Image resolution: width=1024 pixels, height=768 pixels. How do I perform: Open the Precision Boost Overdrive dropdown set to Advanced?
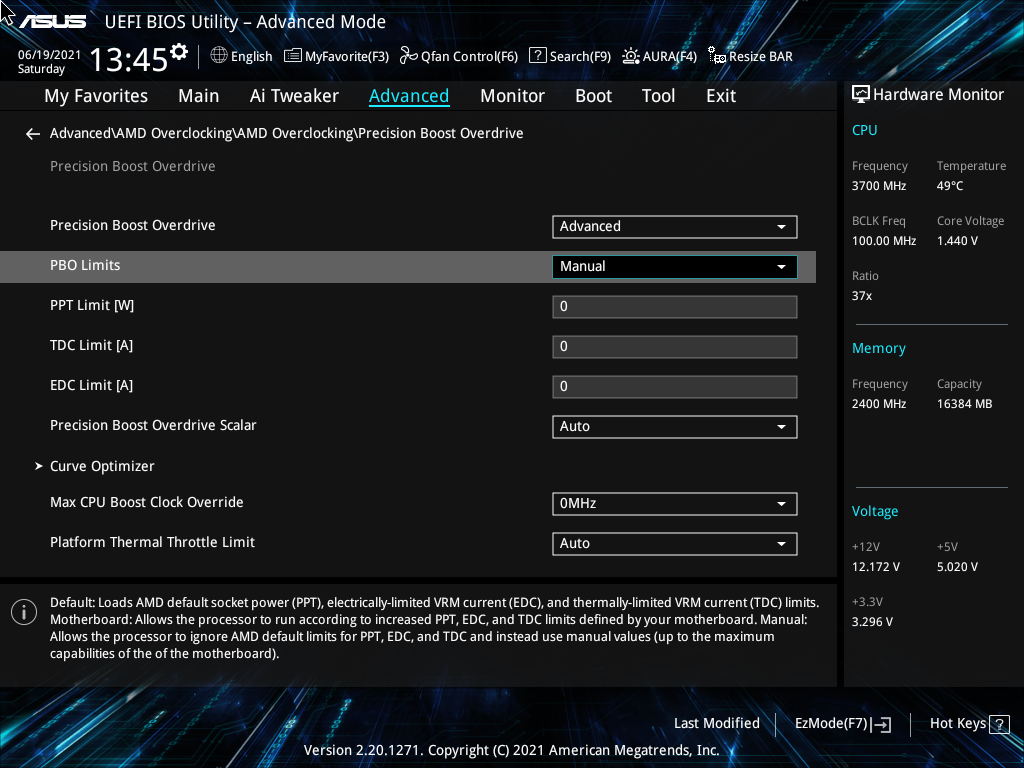(x=675, y=227)
